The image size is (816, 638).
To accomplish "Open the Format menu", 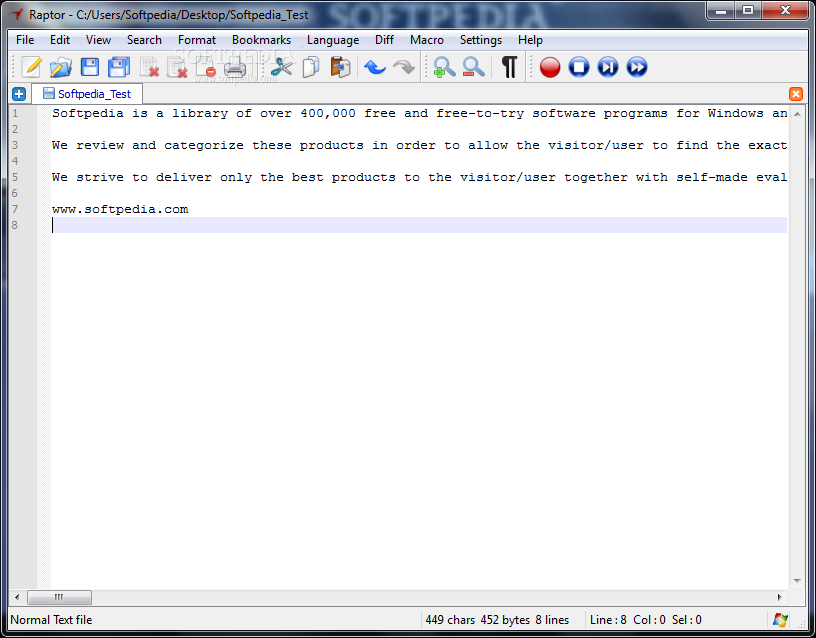I will coord(197,40).
